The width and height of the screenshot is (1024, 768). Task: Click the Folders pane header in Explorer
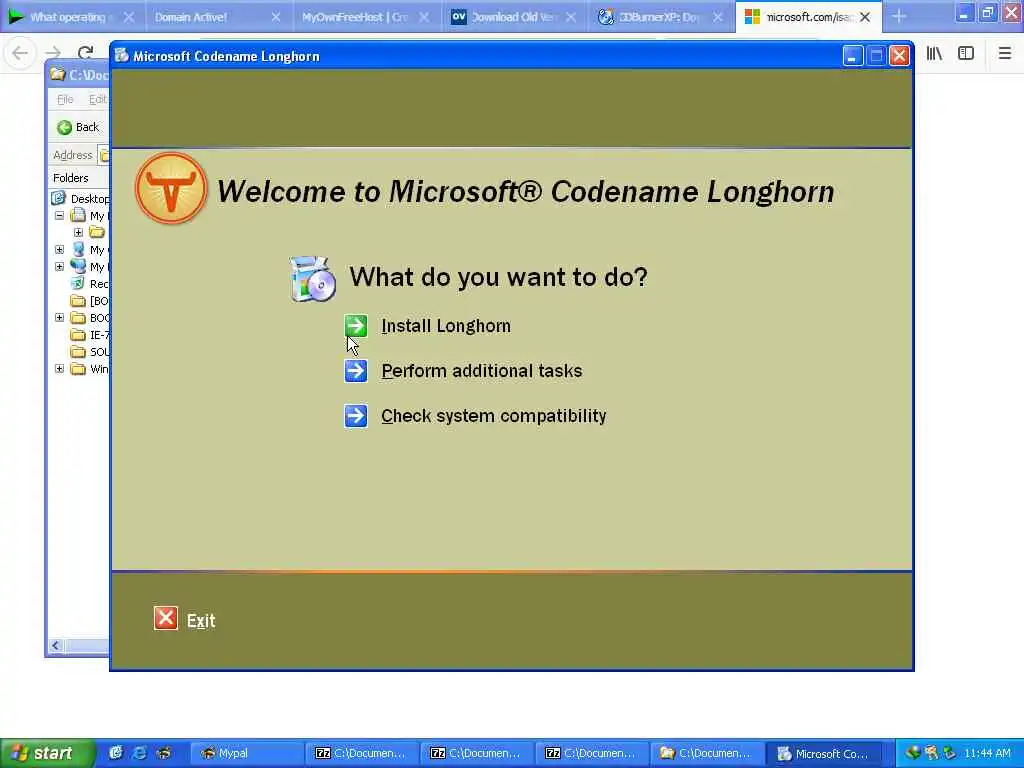pos(71,178)
